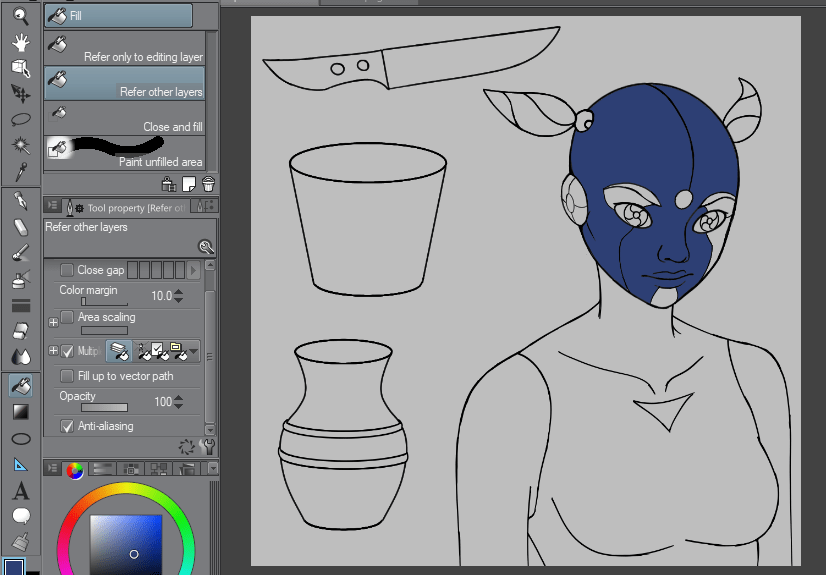
Task: Enable the Close gap checkbox
Action: 67,270
